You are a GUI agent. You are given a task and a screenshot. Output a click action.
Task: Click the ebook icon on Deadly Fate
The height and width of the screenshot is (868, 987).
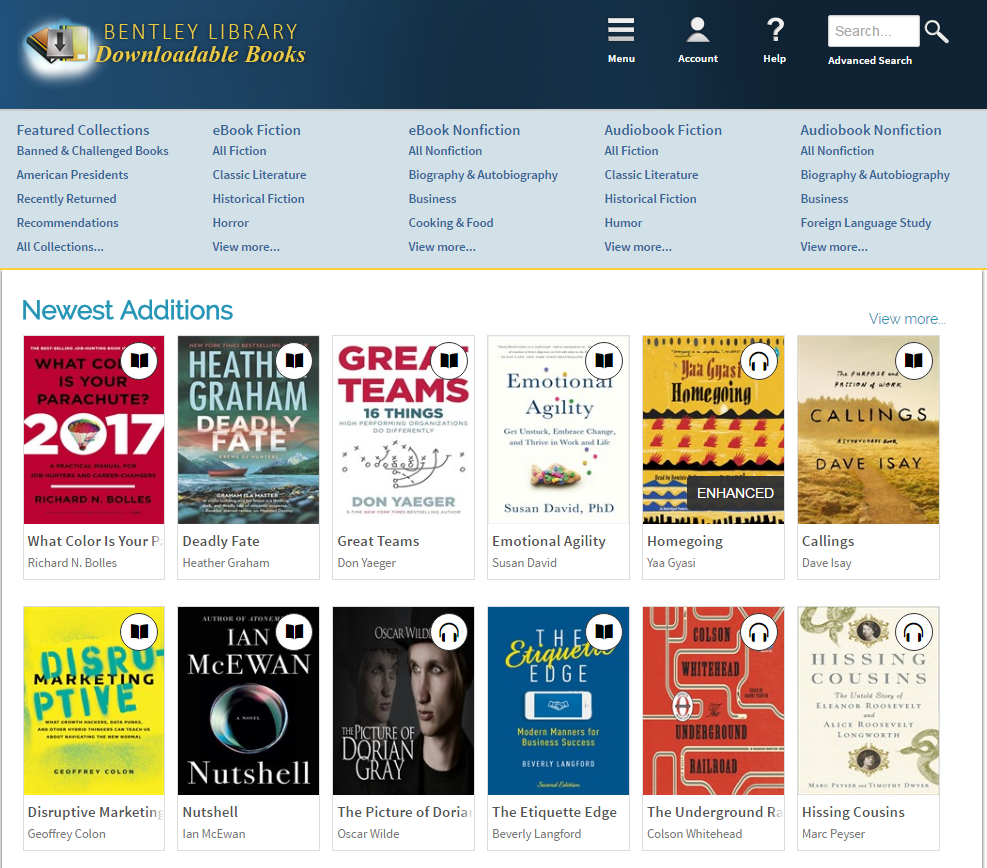point(294,360)
